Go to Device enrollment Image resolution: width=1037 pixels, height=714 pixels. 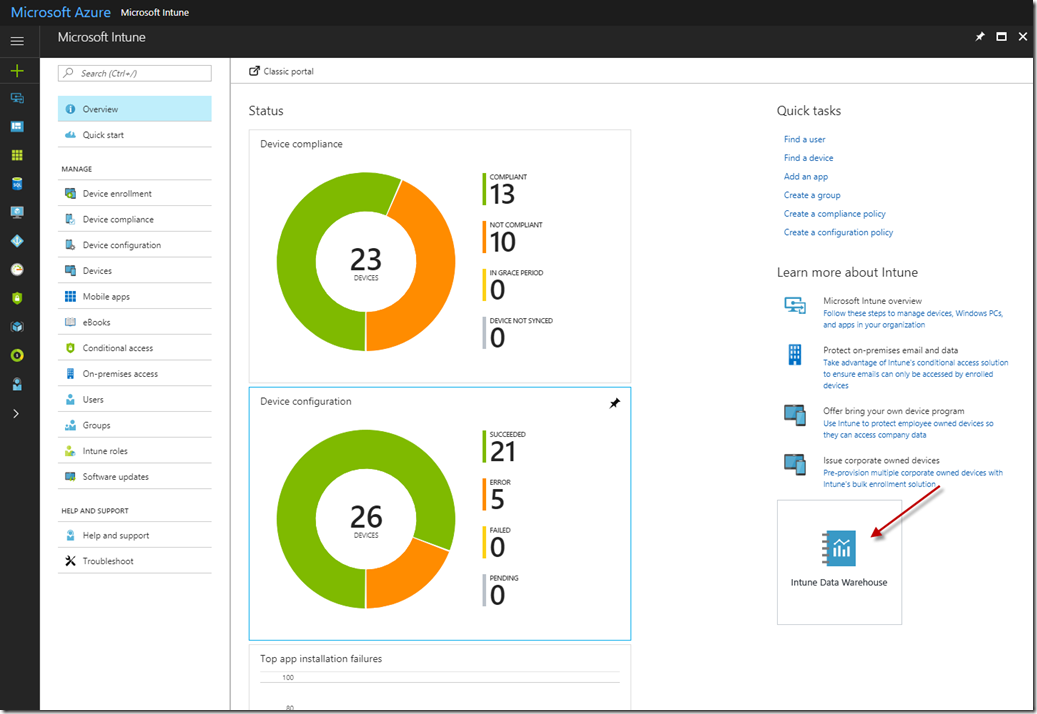[135, 194]
